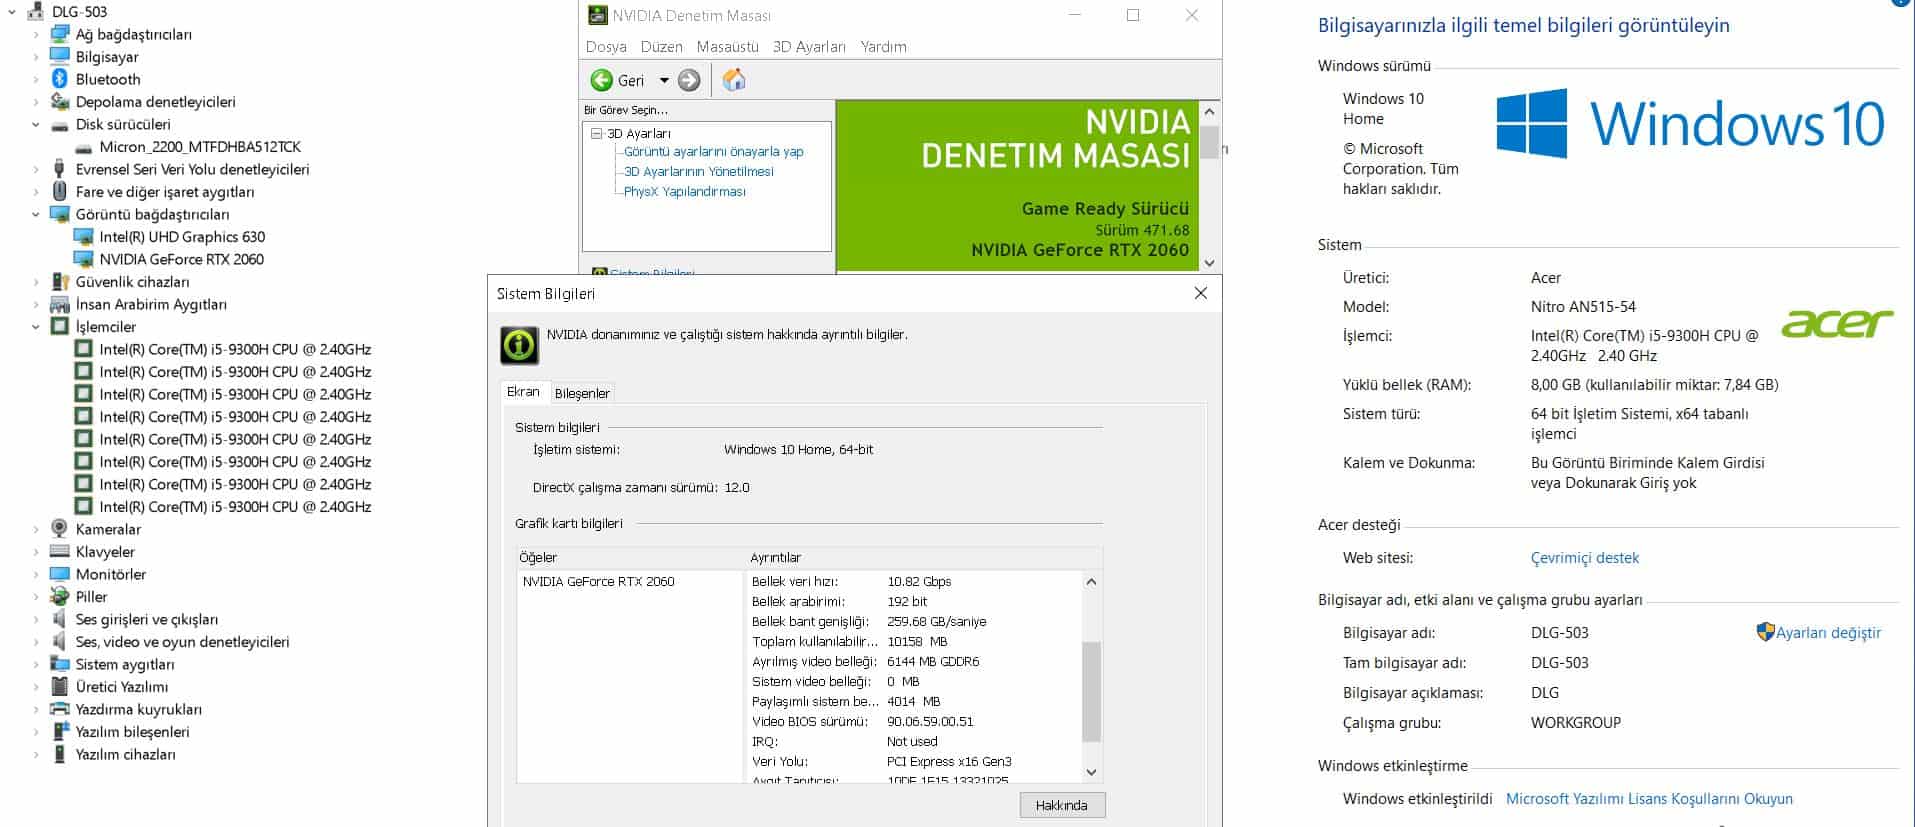Image resolution: width=1915 pixels, height=827 pixels.
Task: Click Ayarları değiştir link
Action: pyautogui.click(x=1828, y=632)
